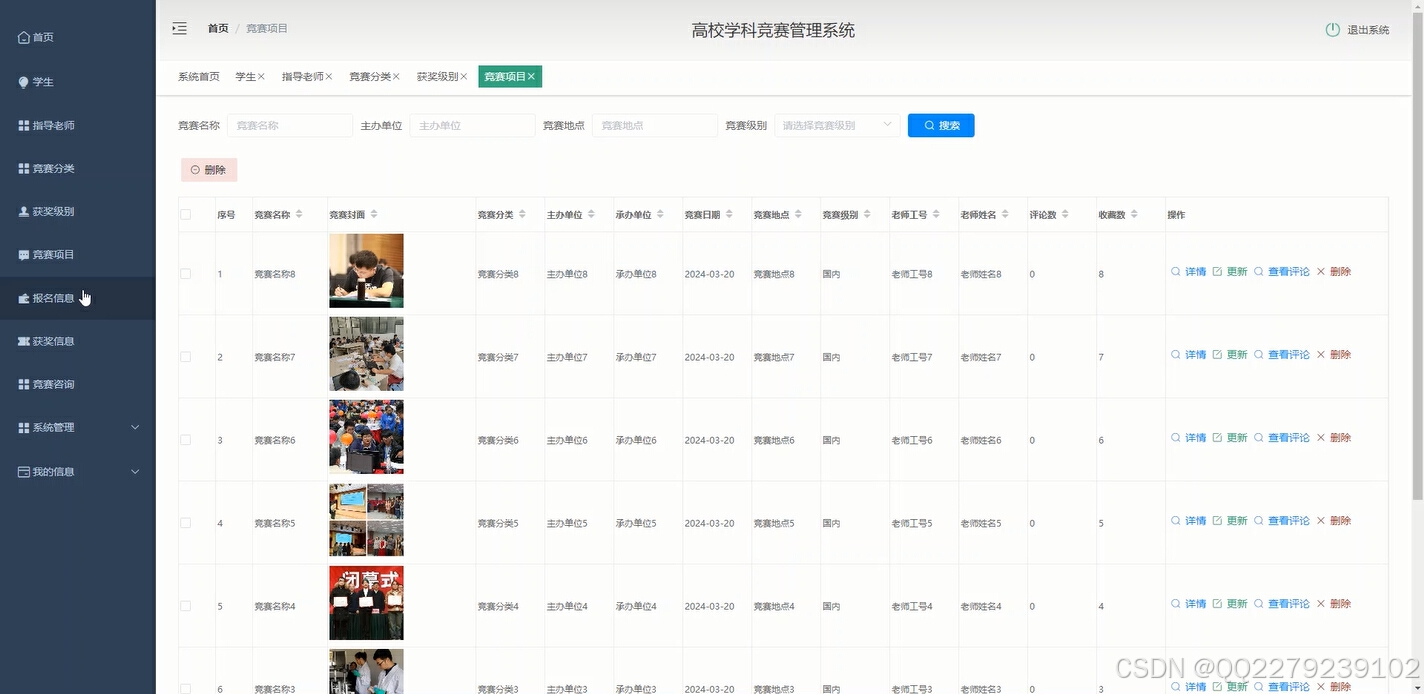Toggle the select-all checkbox in table header

pyautogui.click(x=184, y=214)
